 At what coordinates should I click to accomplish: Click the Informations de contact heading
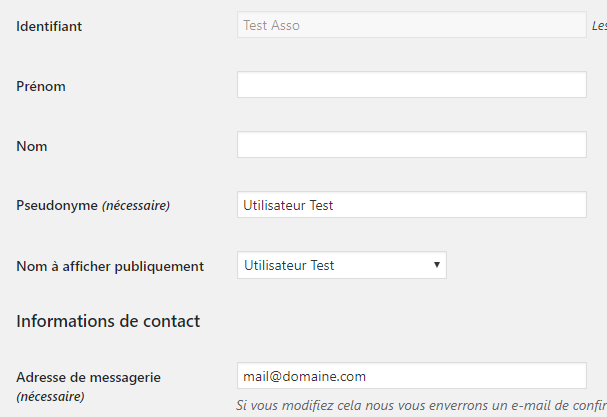pos(108,321)
